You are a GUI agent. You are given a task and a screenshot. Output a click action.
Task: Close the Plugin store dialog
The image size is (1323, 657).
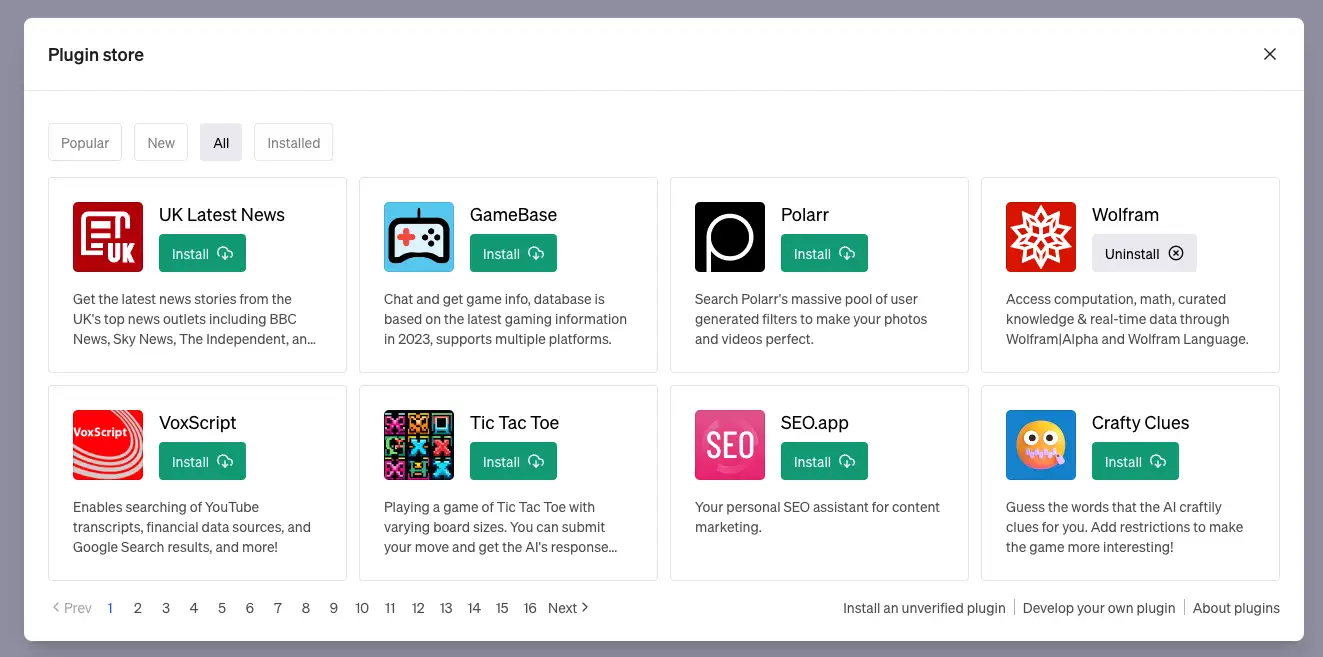tap(1269, 54)
